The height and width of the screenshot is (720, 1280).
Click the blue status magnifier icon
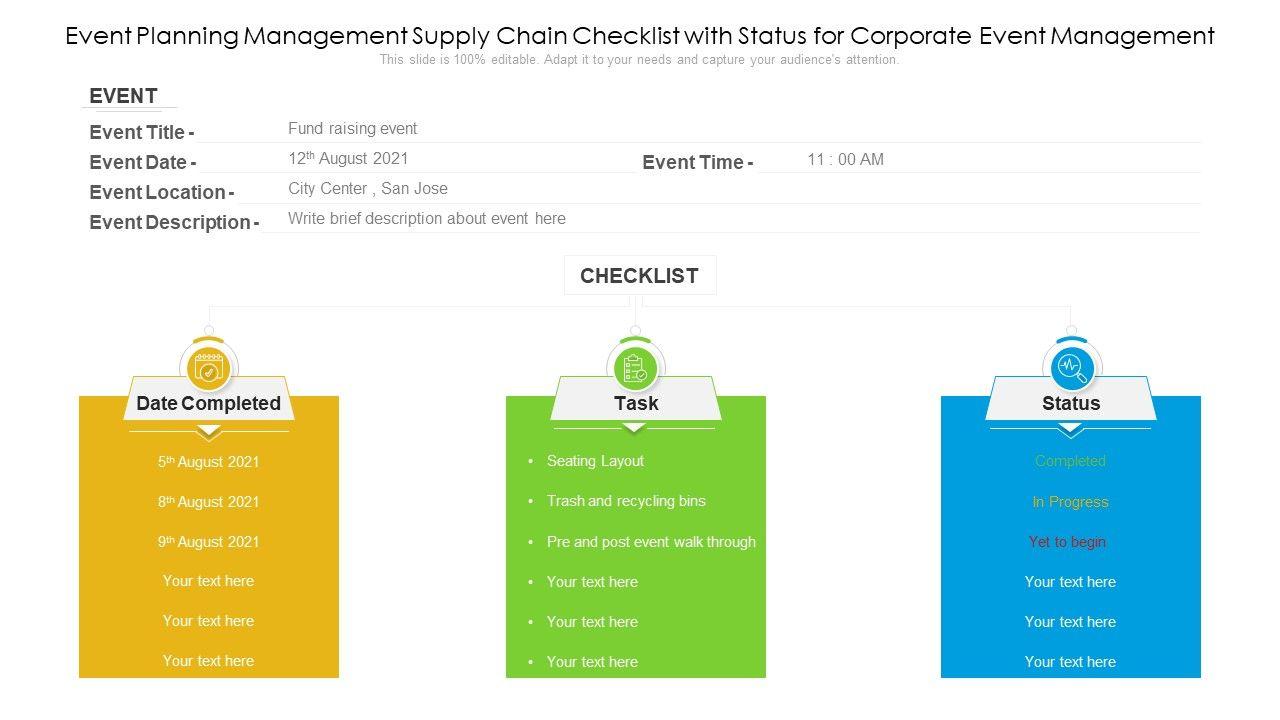pos(1071,369)
